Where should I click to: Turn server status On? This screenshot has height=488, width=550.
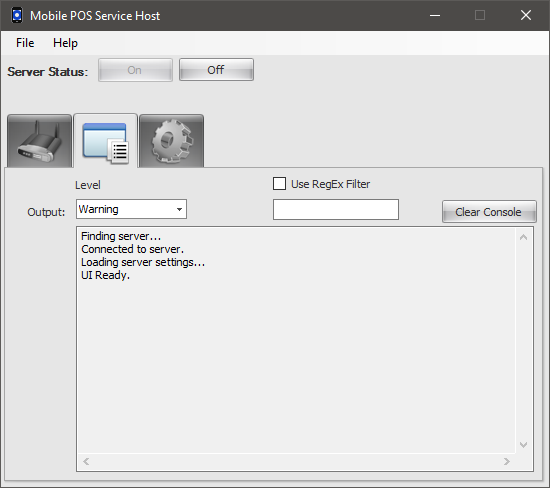click(135, 70)
